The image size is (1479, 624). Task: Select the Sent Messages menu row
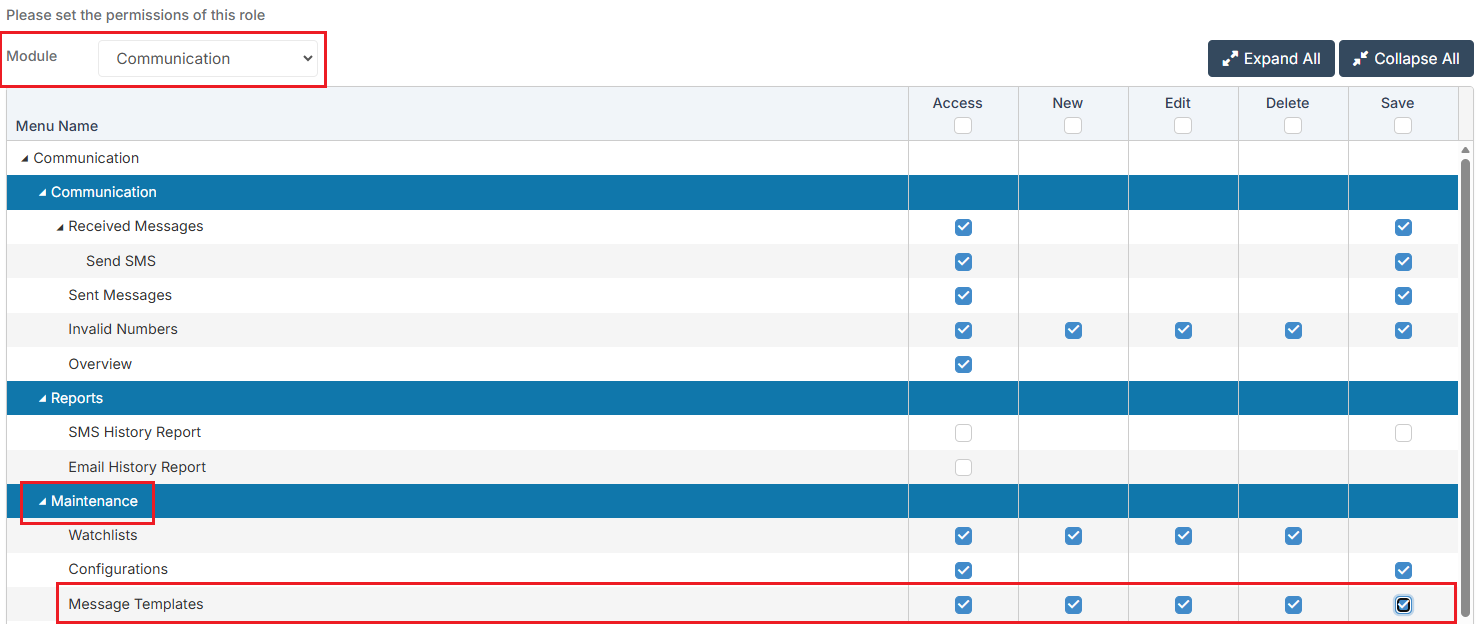coord(120,296)
